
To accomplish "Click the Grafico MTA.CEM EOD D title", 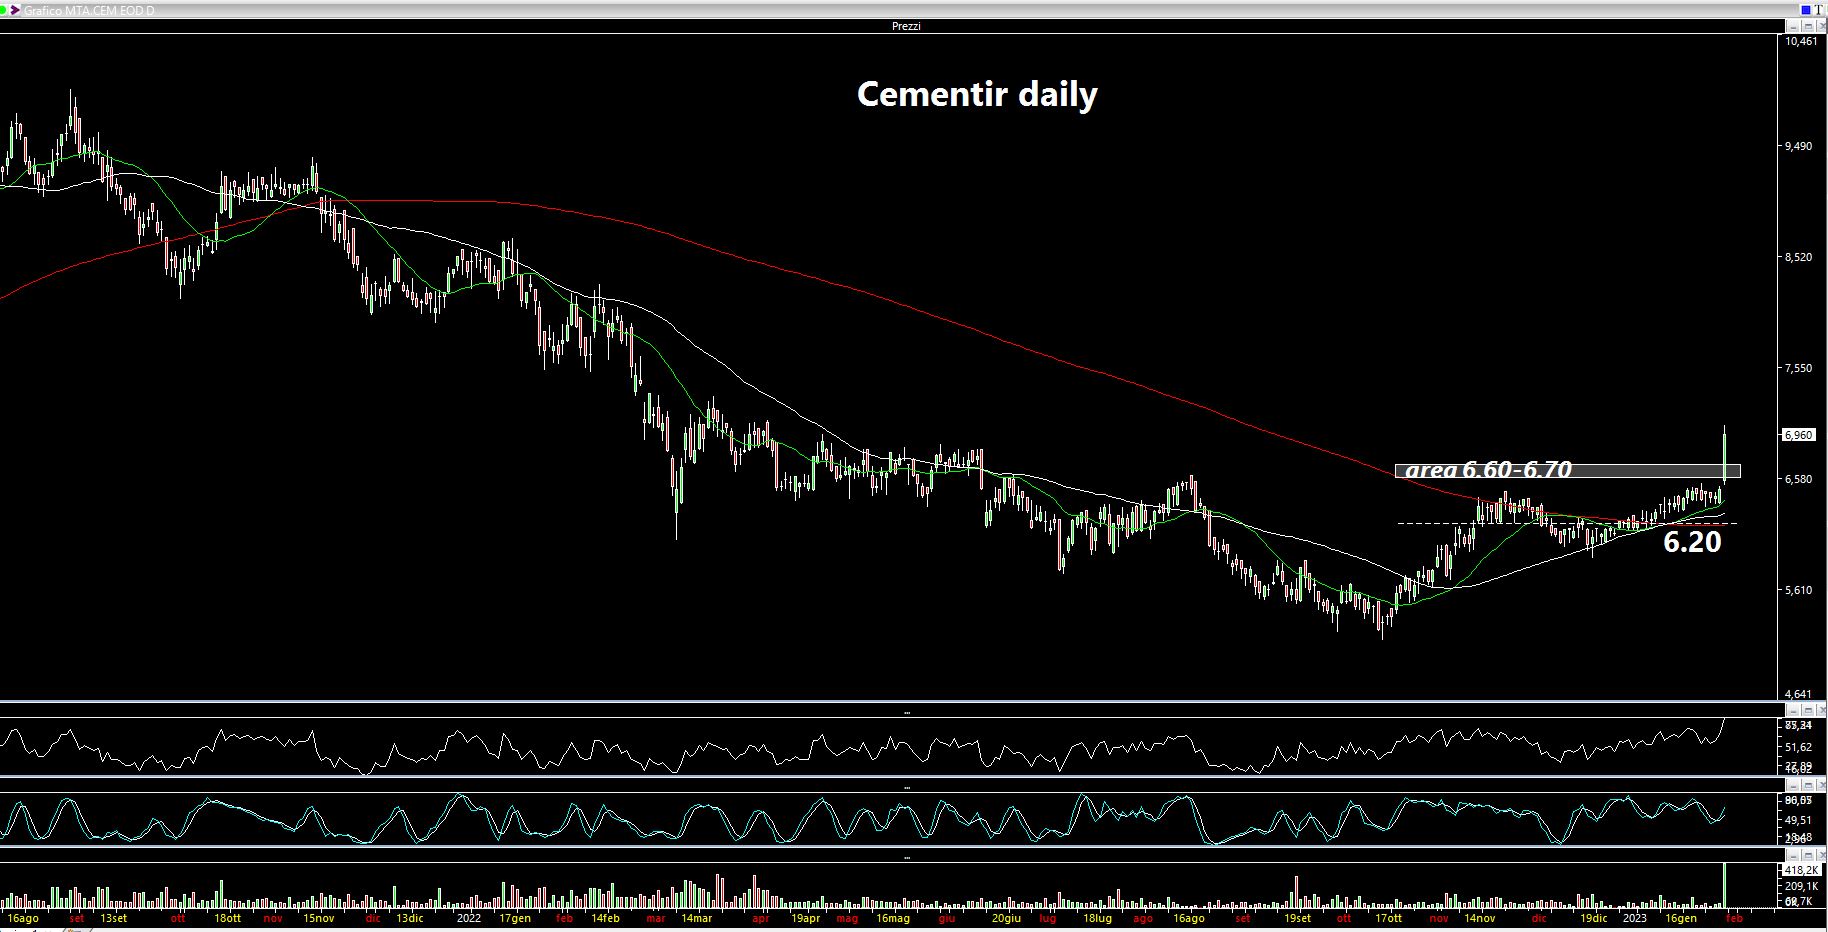I will (x=89, y=10).
